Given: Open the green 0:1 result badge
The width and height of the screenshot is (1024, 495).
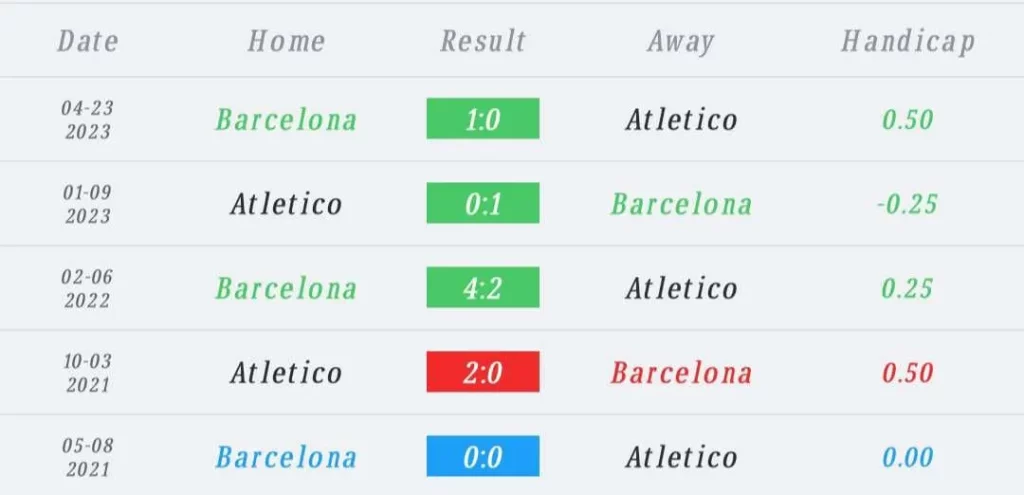Looking at the screenshot, I should pos(483,202).
